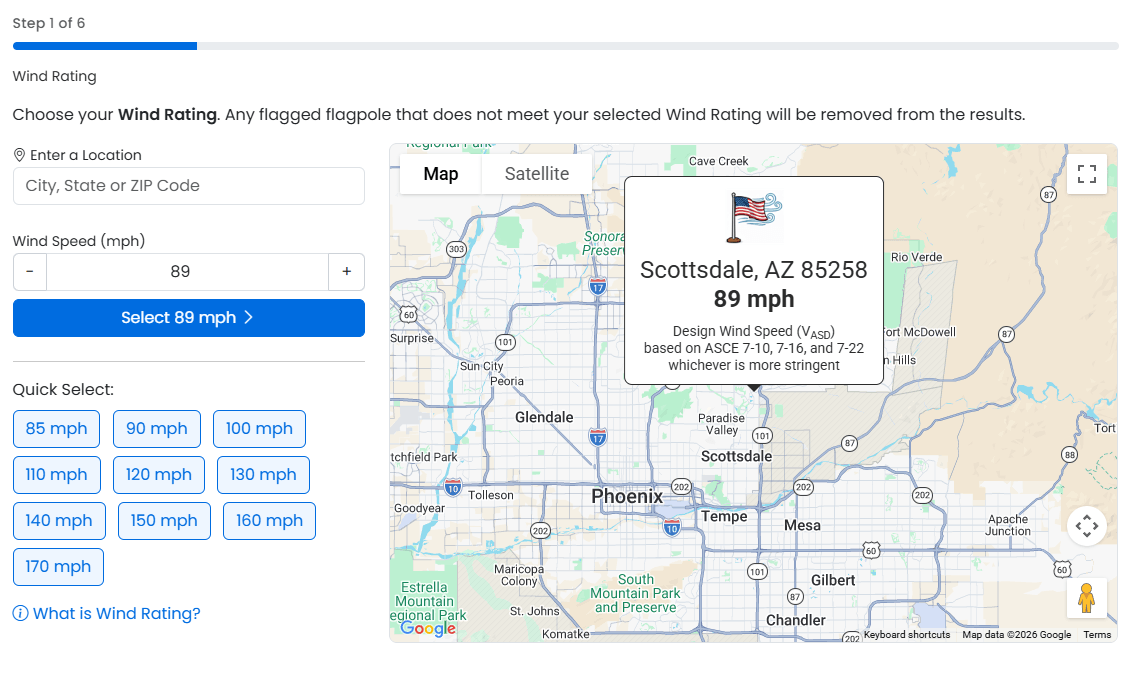Image resolution: width=1133 pixels, height=681 pixels.
Task: Quick select 110 mph
Action: 56,475
